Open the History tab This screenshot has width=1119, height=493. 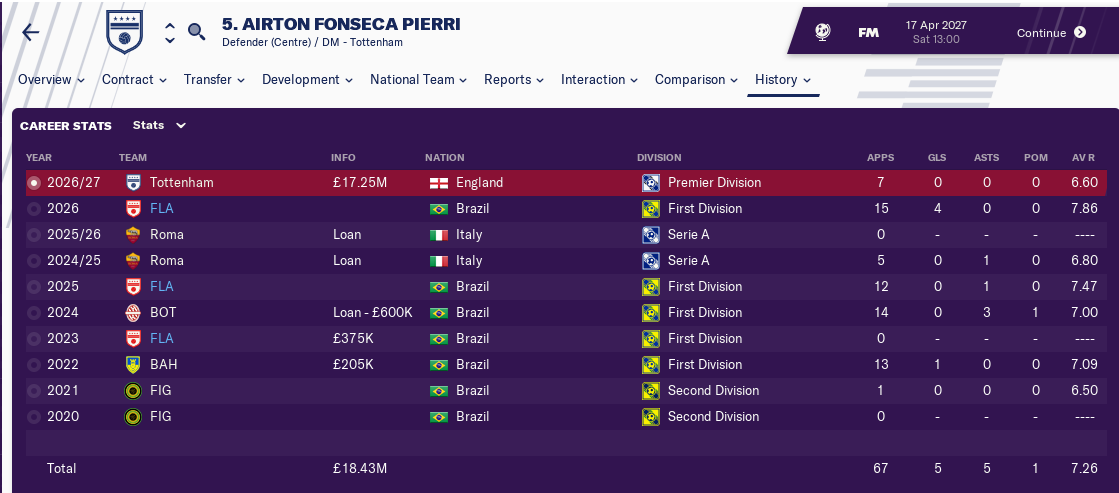pos(782,80)
